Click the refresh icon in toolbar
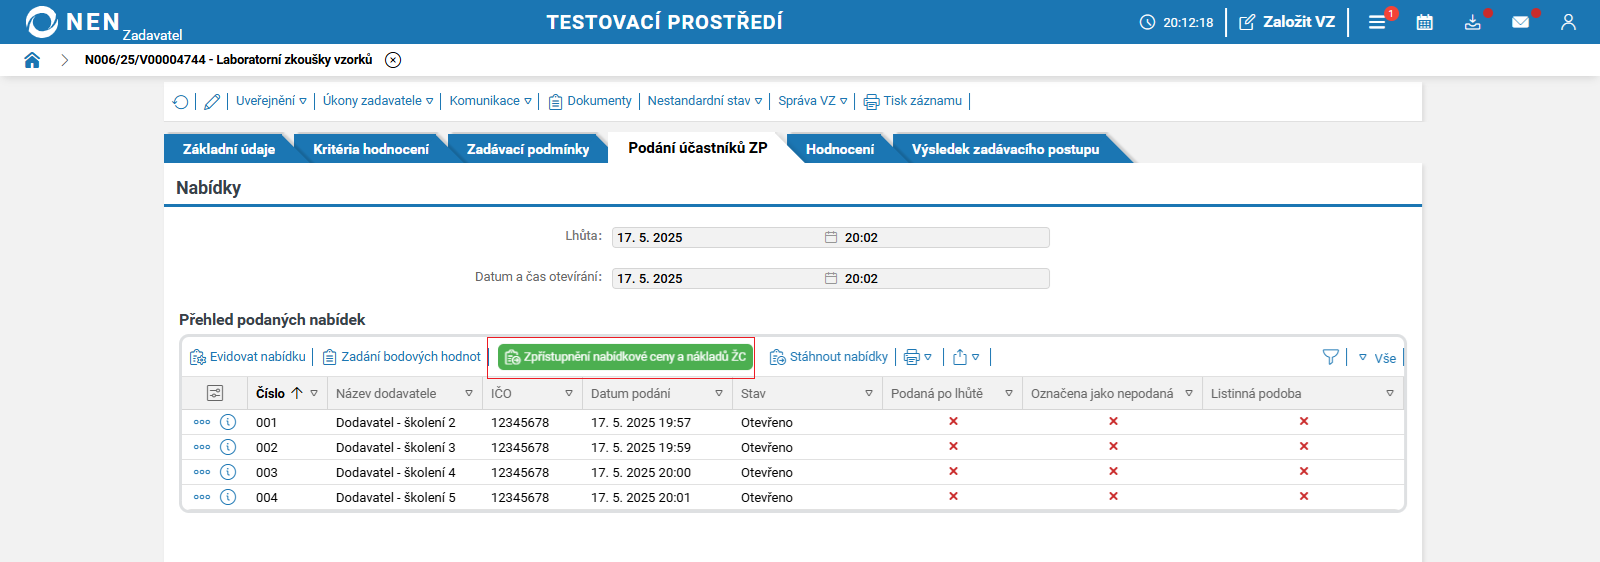Screen dimensions: 1600x562 pos(181,101)
